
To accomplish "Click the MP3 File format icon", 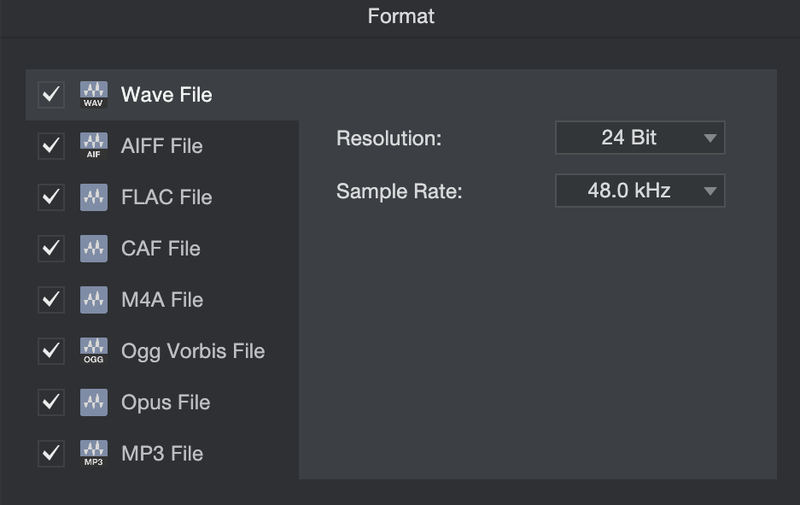I will 93,453.
